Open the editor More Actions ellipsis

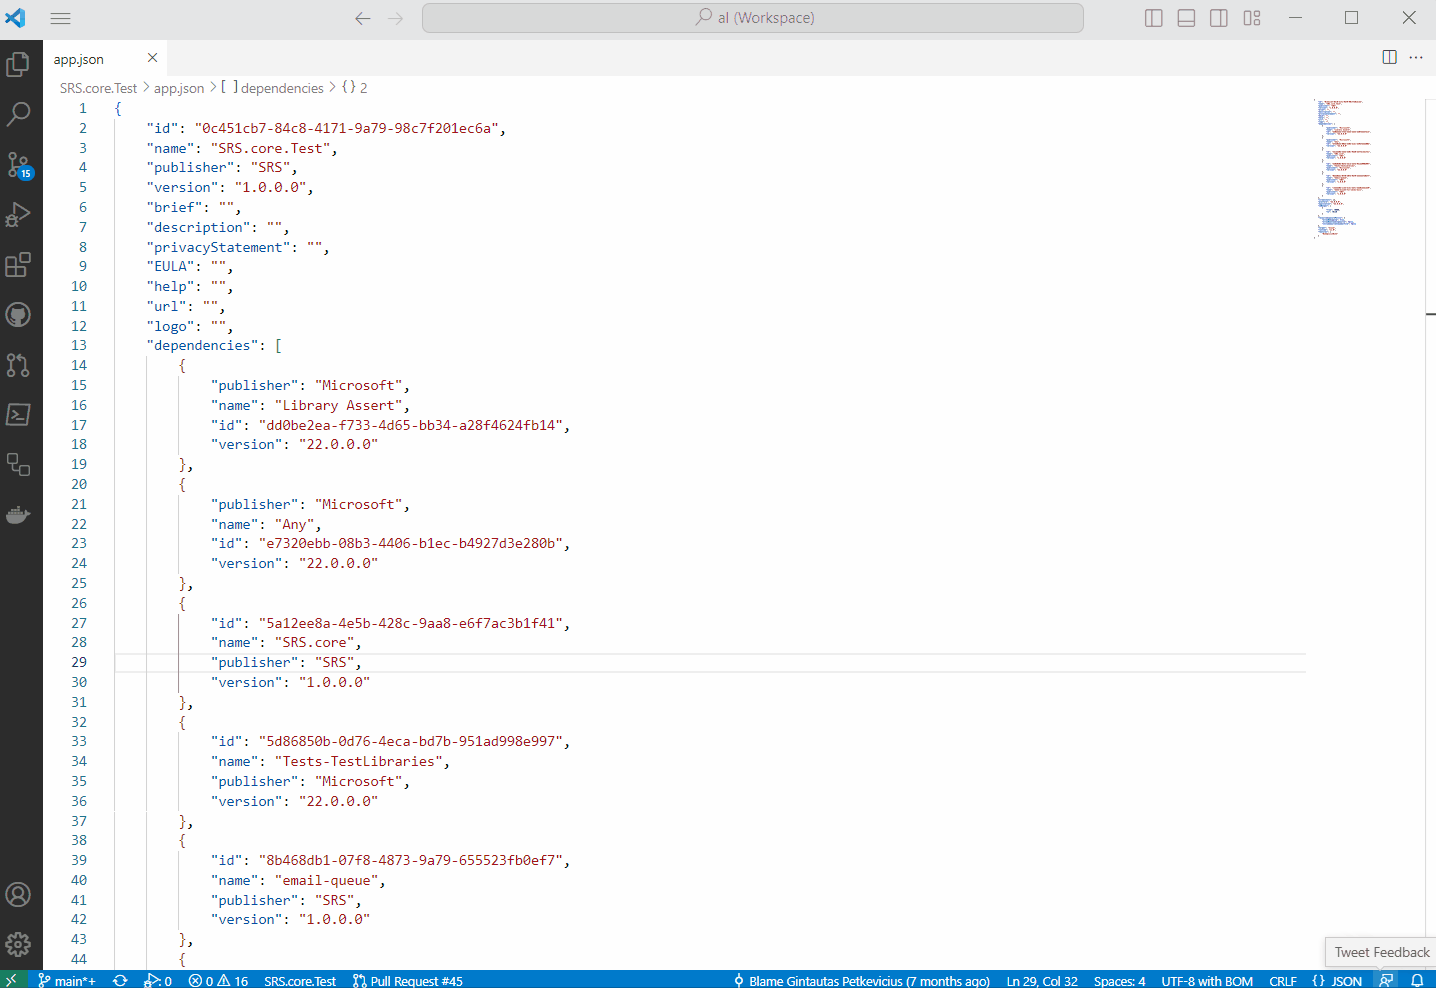[1416, 57]
